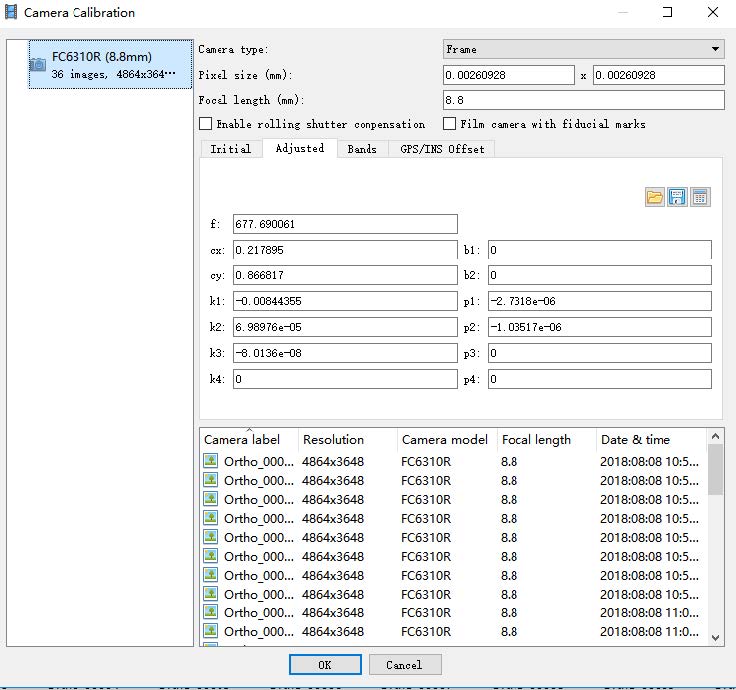Click the table icon beside the save icon
This screenshot has width=736, height=690.
coord(700,197)
